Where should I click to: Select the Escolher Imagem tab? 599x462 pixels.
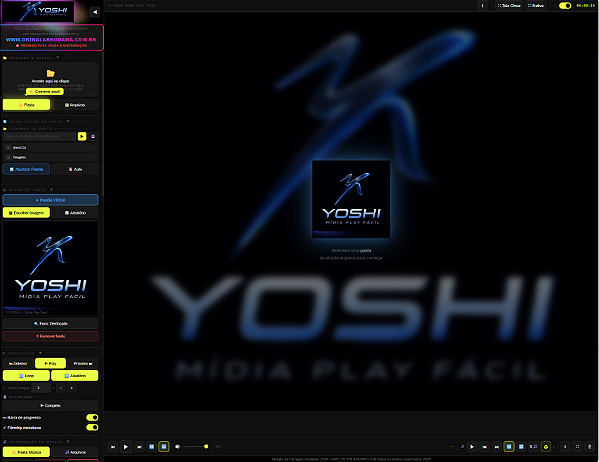pos(26,213)
